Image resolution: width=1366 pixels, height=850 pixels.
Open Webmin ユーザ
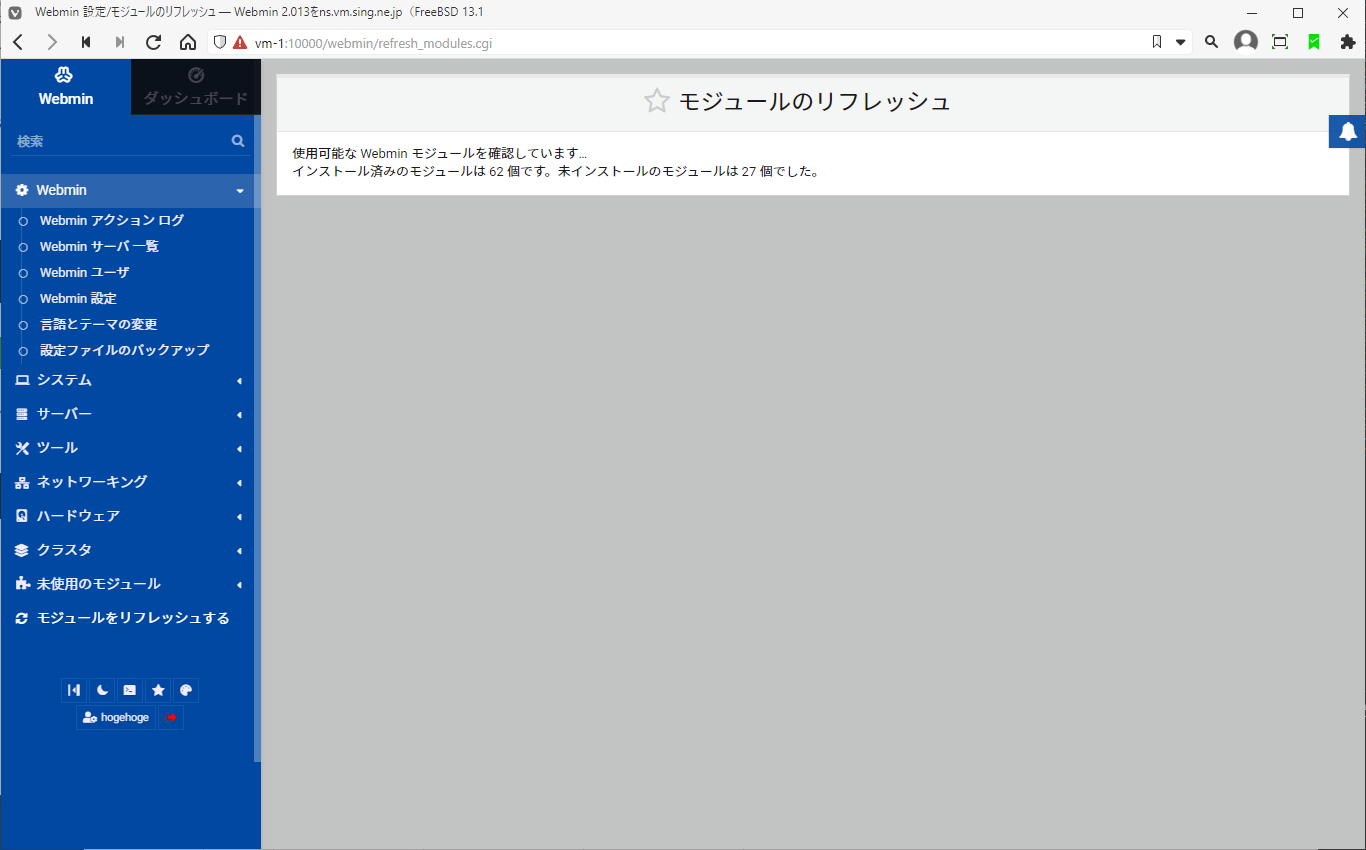pyautogui.click(x=84, y=272)
